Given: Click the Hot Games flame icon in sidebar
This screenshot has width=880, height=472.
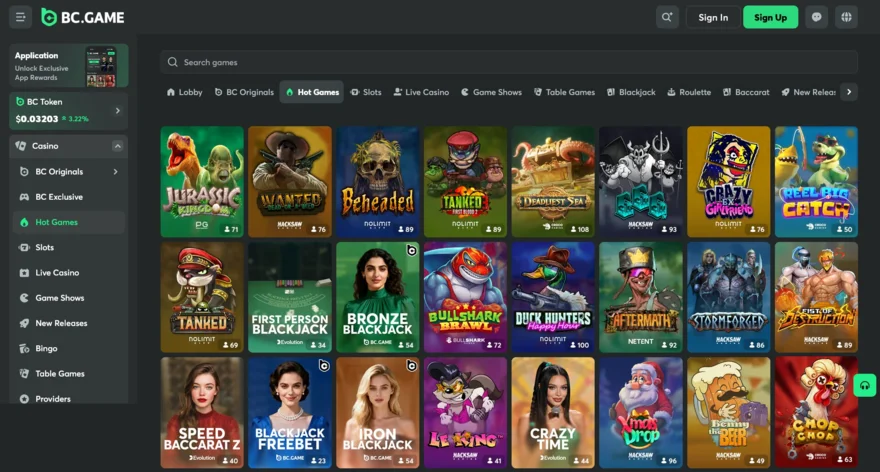Looking at the screenshot, I should [x=24, y=222].
